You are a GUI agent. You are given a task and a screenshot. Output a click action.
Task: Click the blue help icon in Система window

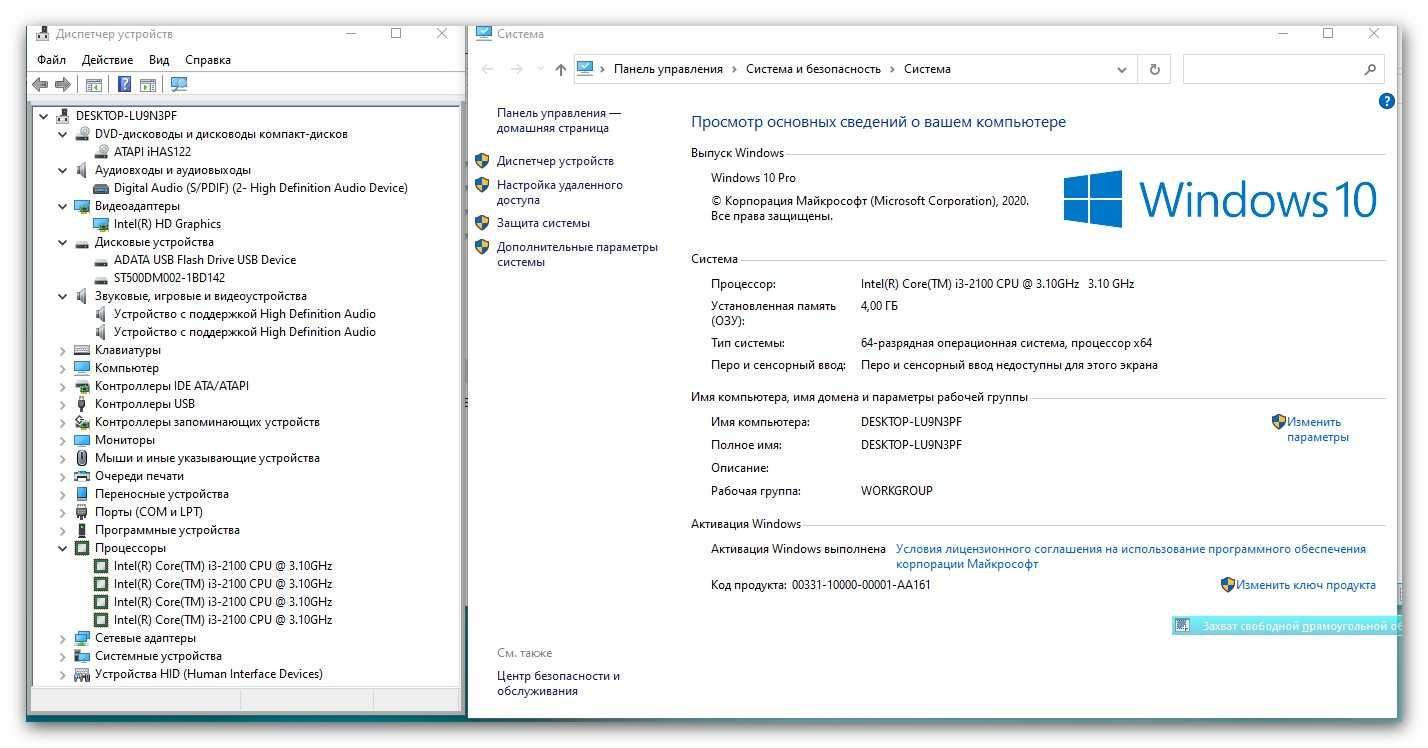pyautogui.click(x=1386, y=101)
